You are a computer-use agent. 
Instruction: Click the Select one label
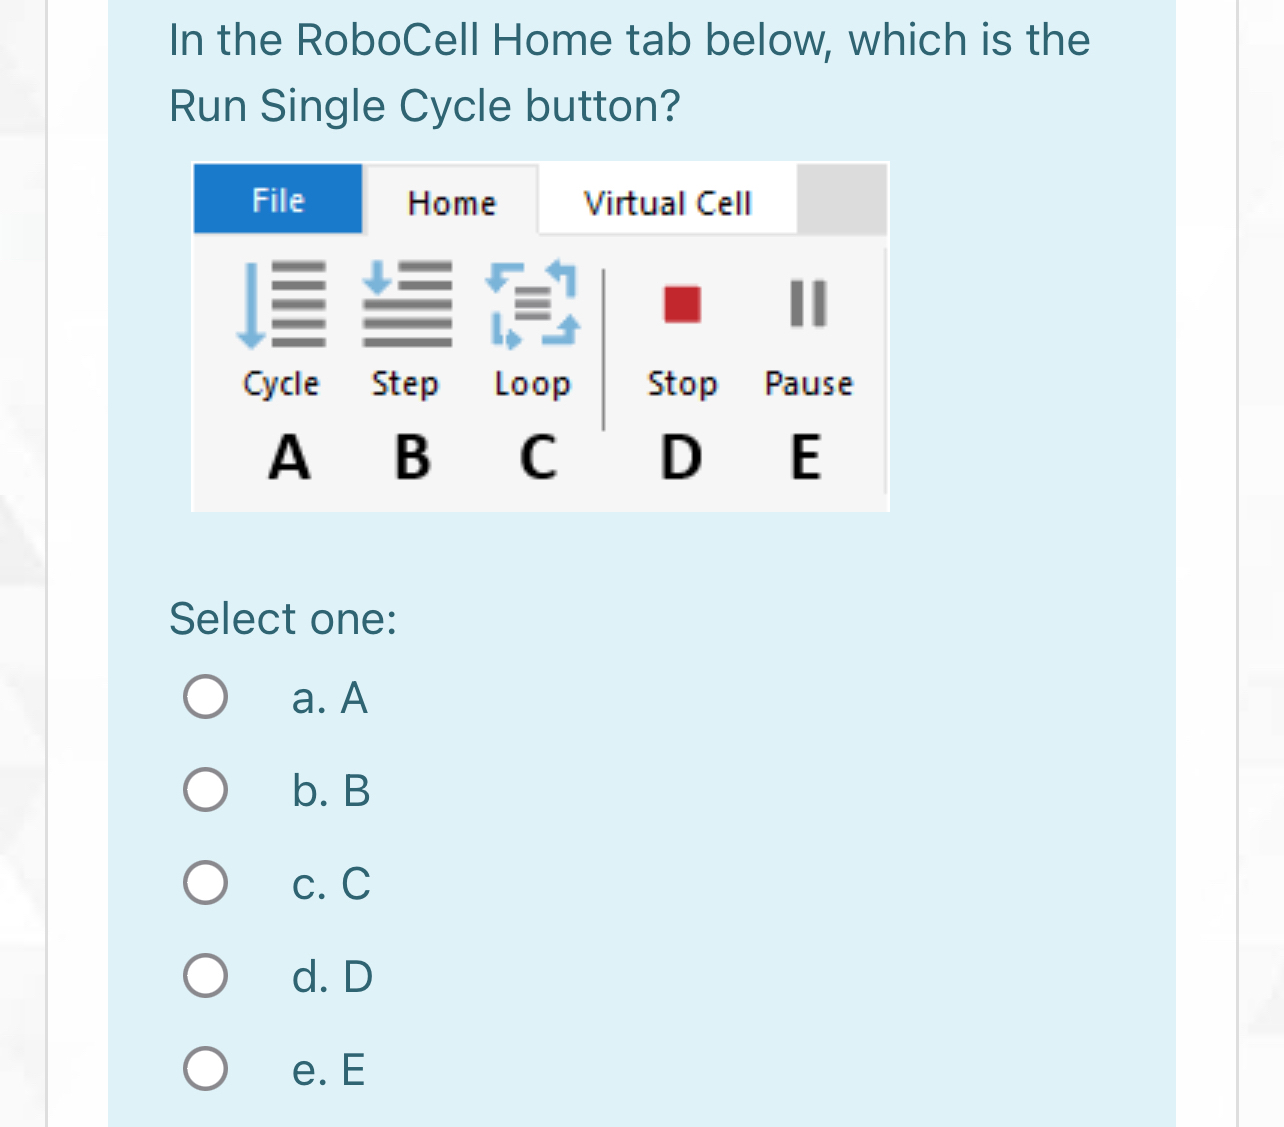click(283, 619)
